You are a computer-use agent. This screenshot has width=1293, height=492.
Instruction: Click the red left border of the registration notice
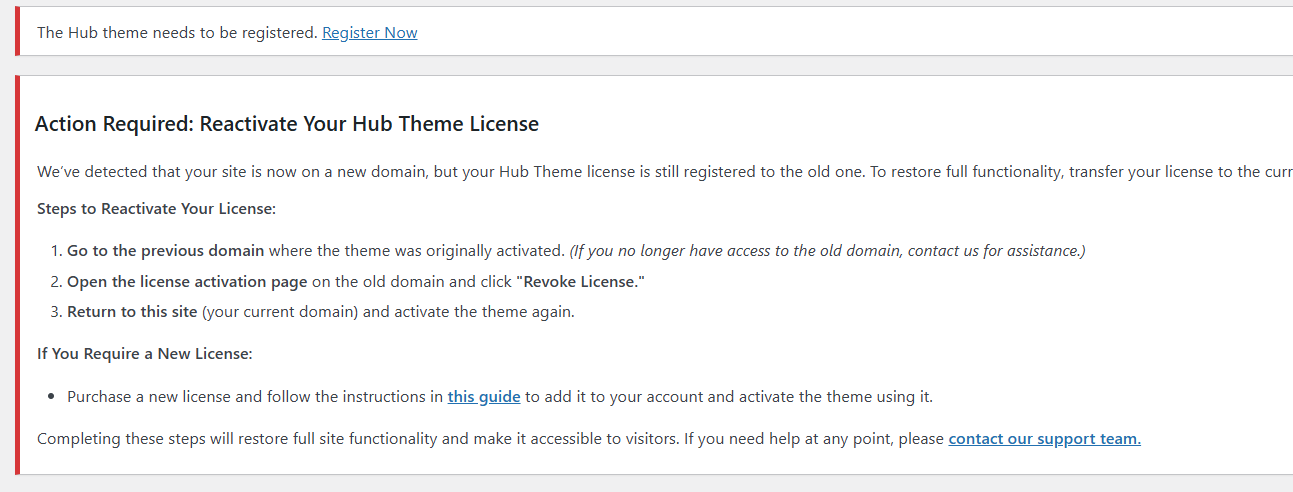[17, 32]
